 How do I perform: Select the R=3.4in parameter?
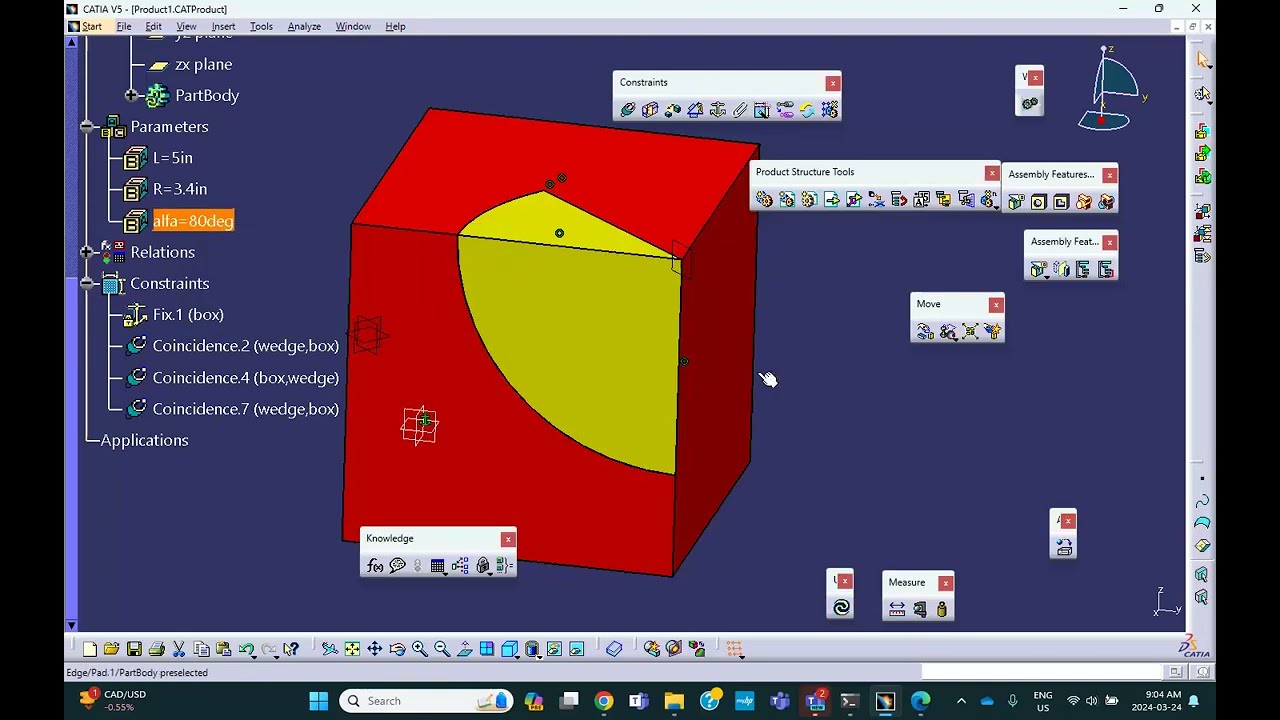tap(180, 189)
